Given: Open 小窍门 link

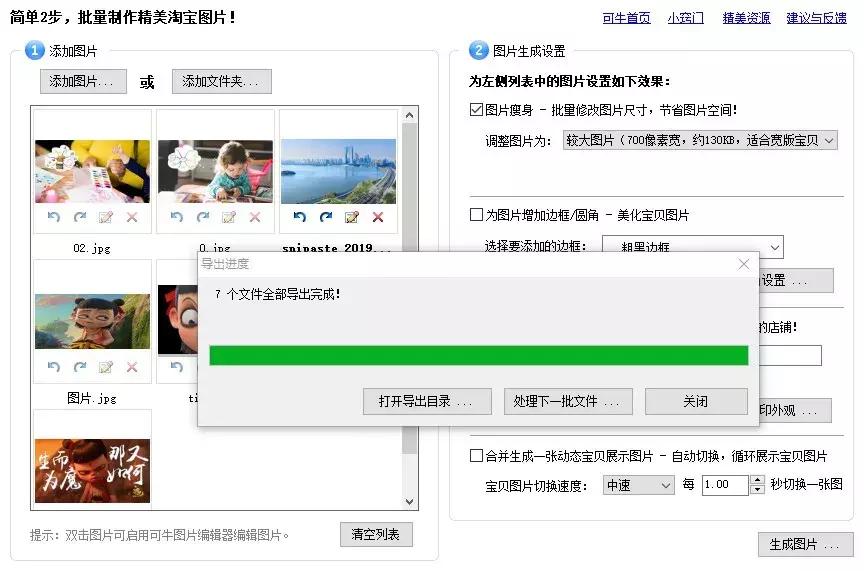Looking at the screenshot, I should (686, 18).
